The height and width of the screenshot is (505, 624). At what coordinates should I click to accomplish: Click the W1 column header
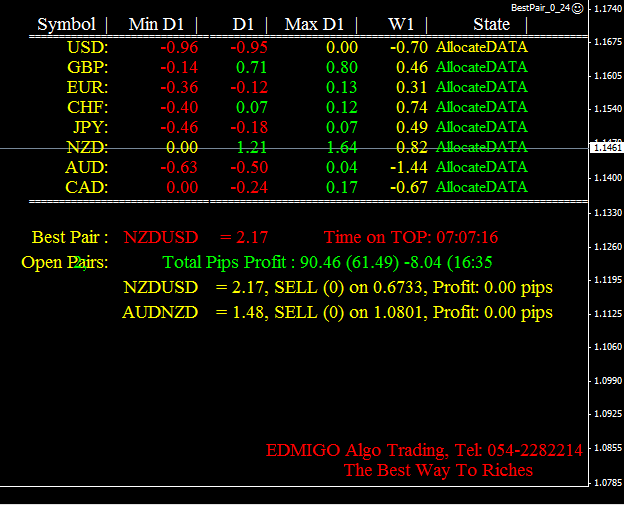coord(401,25)
